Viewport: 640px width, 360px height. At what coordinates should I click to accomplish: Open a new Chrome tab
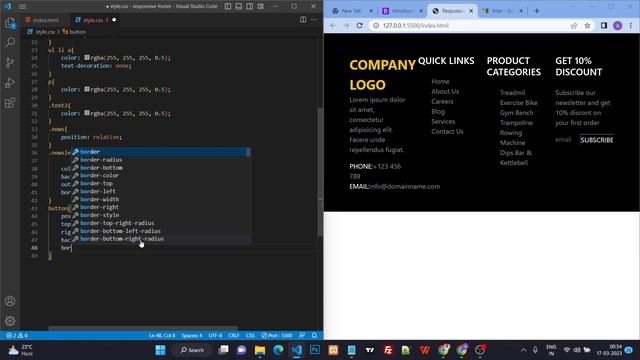536,11
